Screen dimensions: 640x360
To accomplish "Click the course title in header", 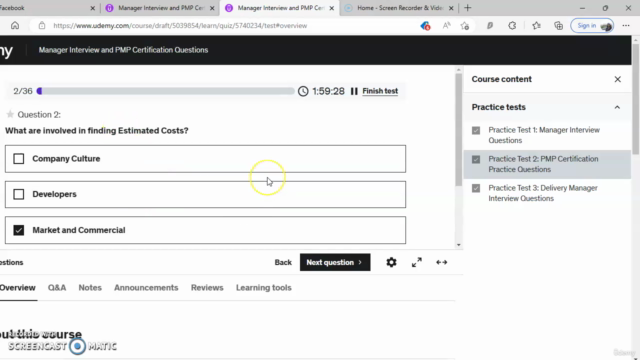I will [x=123, y=50].
